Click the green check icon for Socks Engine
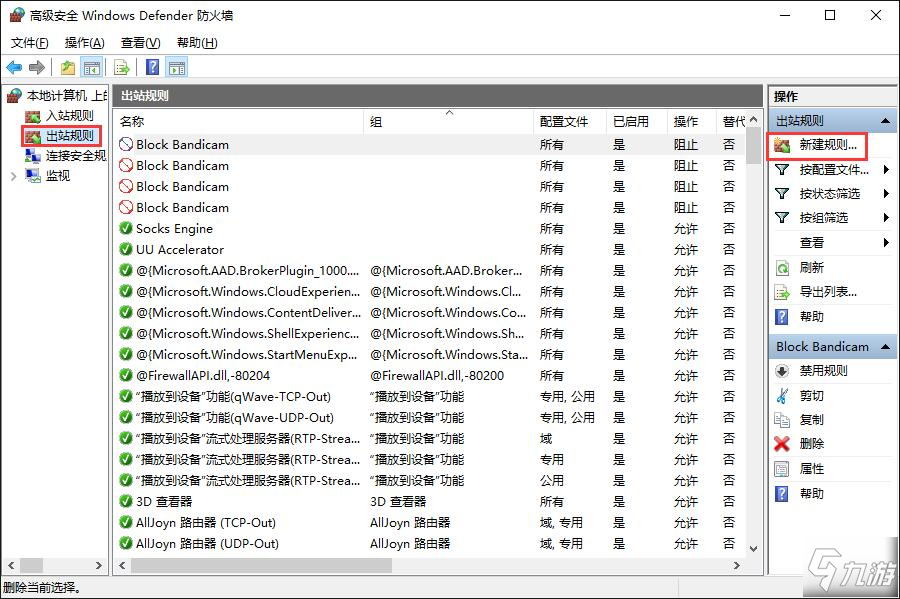 [126, 228]
